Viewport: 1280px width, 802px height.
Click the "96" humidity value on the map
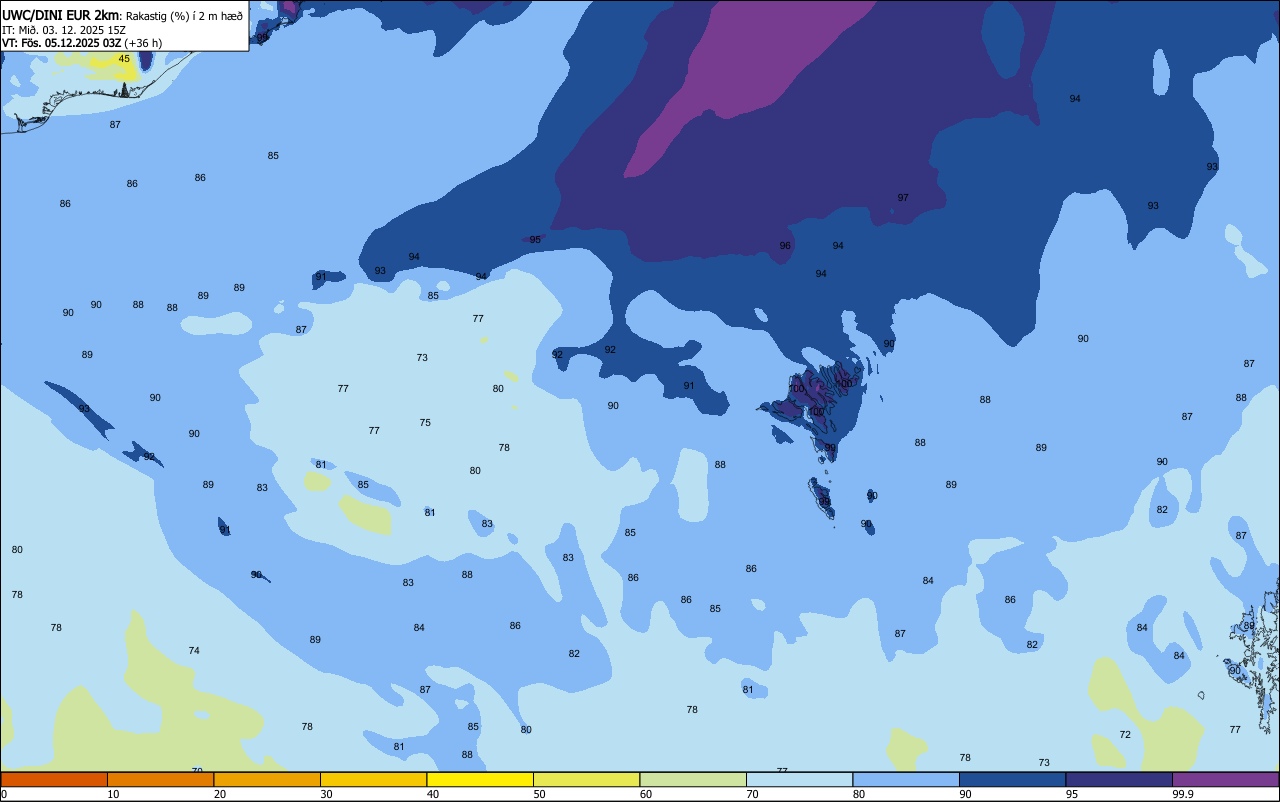point(785,246)
